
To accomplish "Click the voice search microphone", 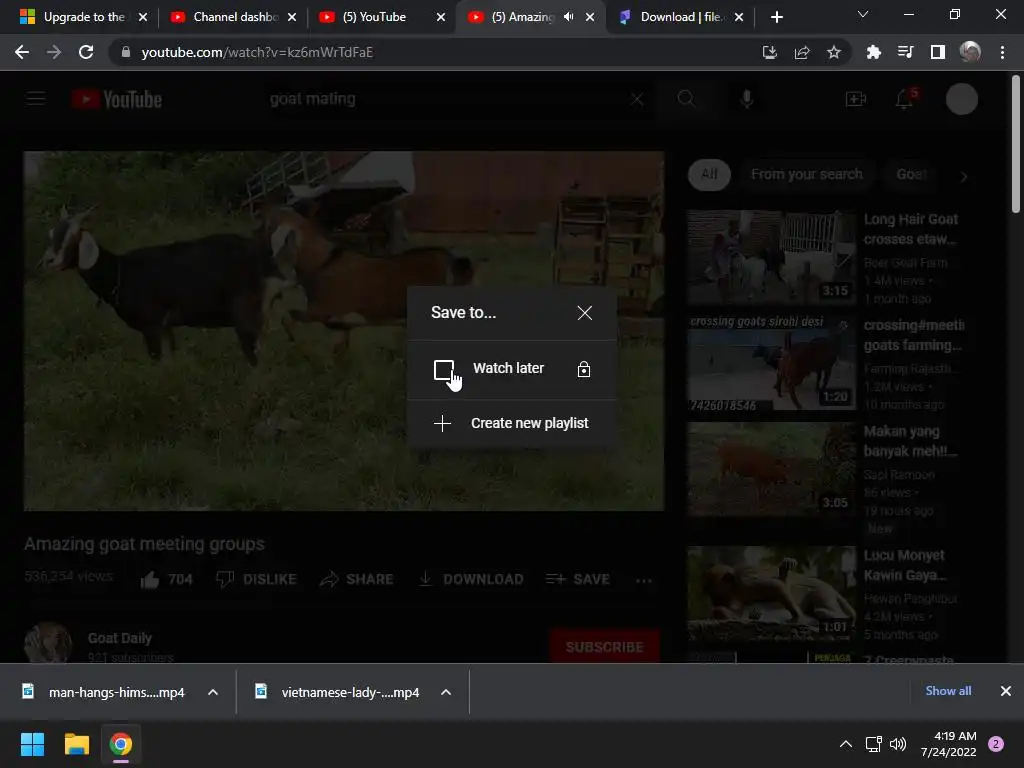I will tap(747, 99).
